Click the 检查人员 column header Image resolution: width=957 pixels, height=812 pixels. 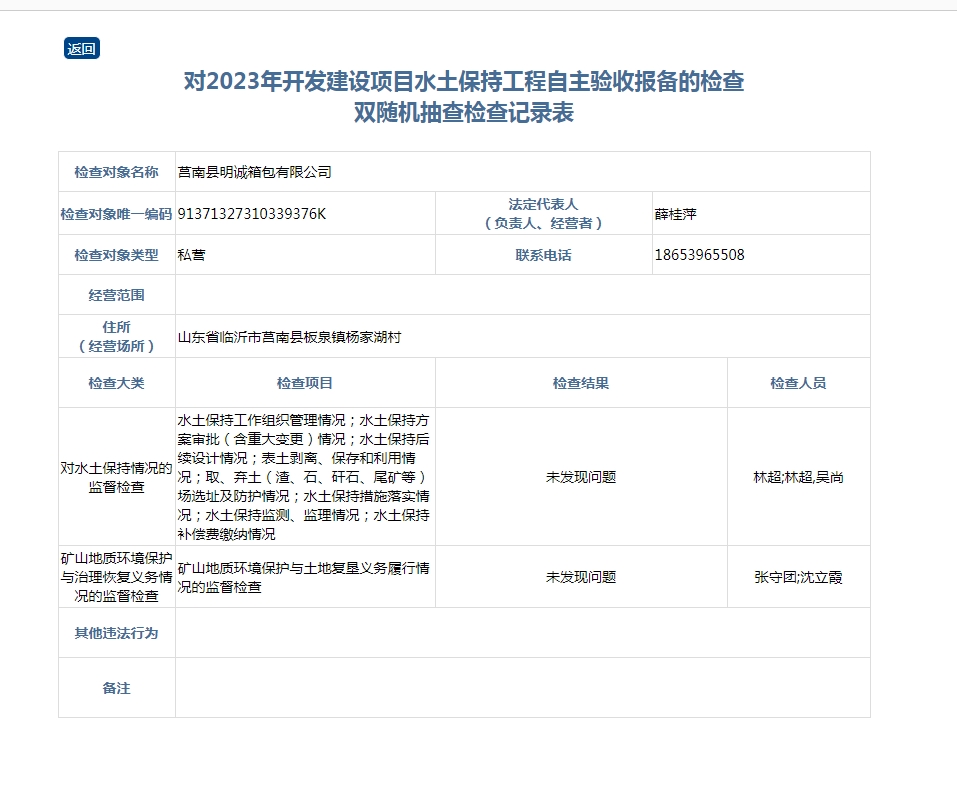pyautogui.click(x=798, y=383)
